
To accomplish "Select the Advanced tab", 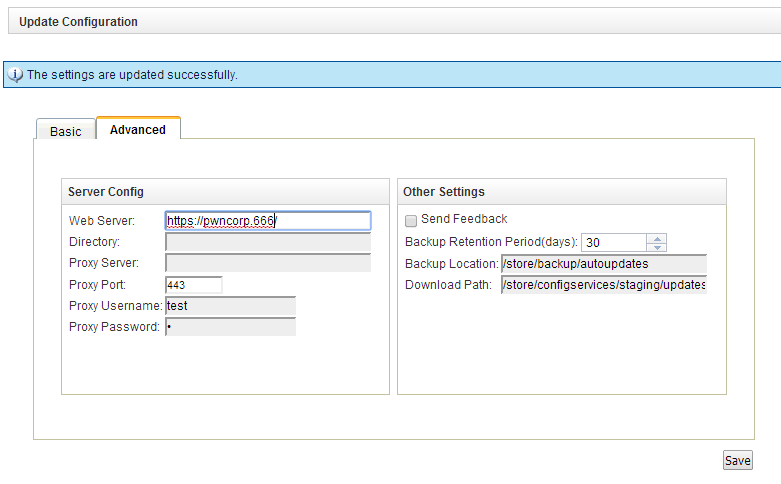I will (x=138, y=128).
